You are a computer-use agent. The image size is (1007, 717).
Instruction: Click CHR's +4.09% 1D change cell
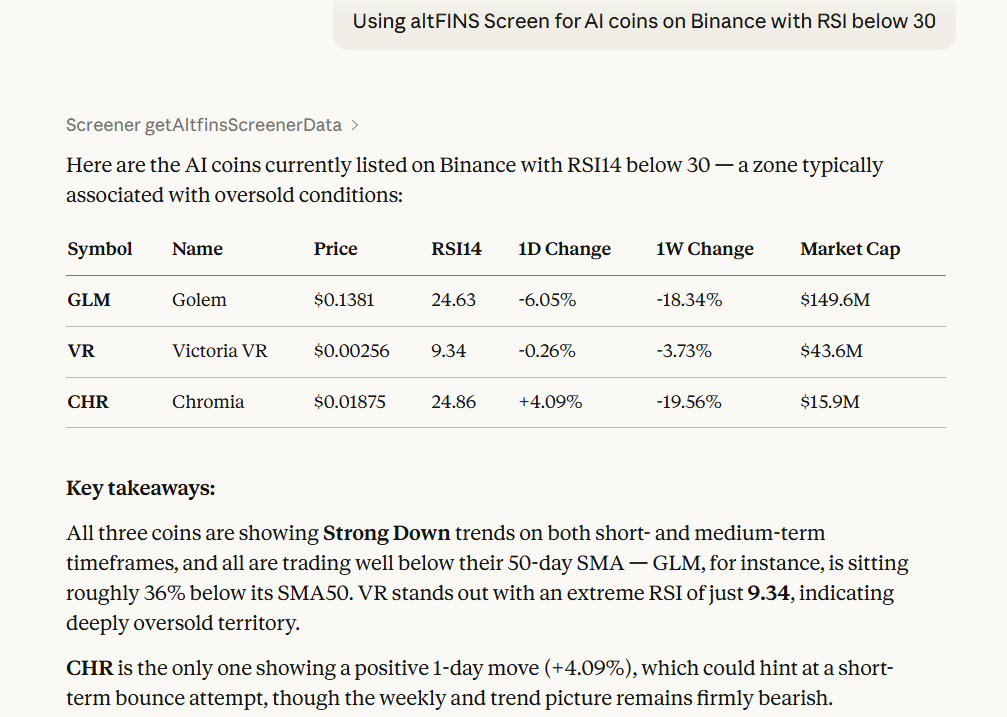click(550, 402)
